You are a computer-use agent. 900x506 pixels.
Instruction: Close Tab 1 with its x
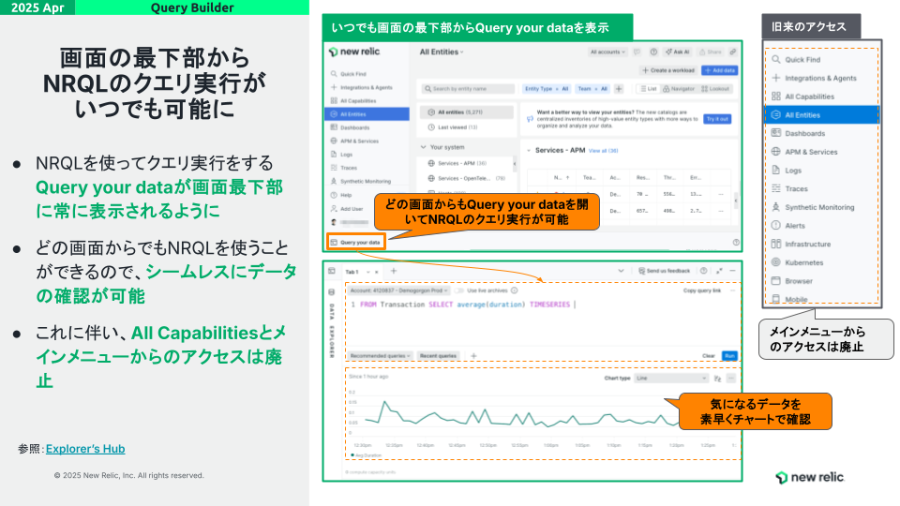[377, 271]
